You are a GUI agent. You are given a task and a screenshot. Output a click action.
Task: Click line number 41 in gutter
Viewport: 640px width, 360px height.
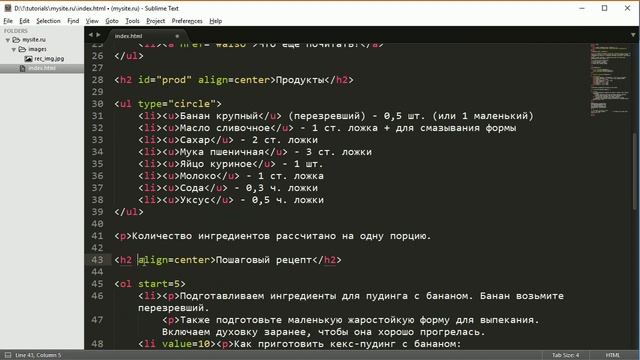coord(98,236)
